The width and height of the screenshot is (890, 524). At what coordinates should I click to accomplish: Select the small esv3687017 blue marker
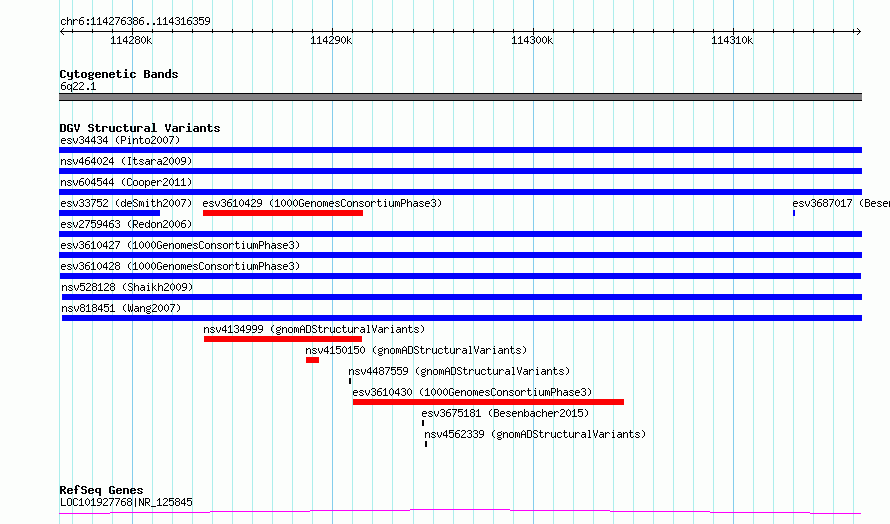pos(794,213)
